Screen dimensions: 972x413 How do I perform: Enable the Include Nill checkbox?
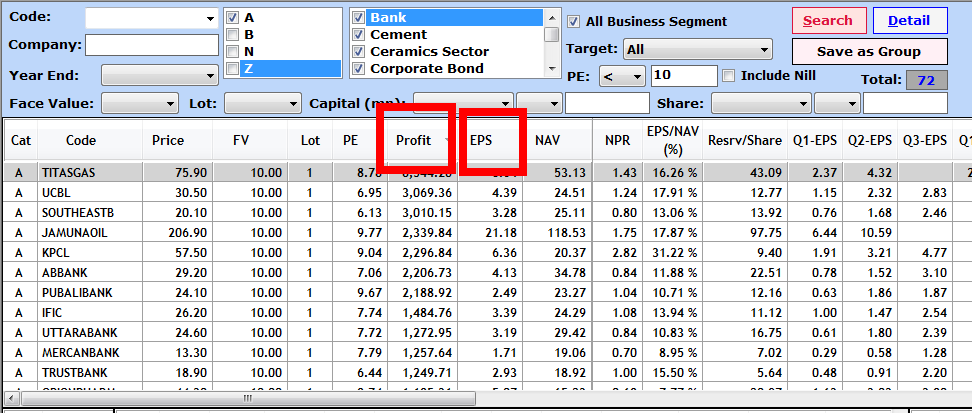pos(729,76)
